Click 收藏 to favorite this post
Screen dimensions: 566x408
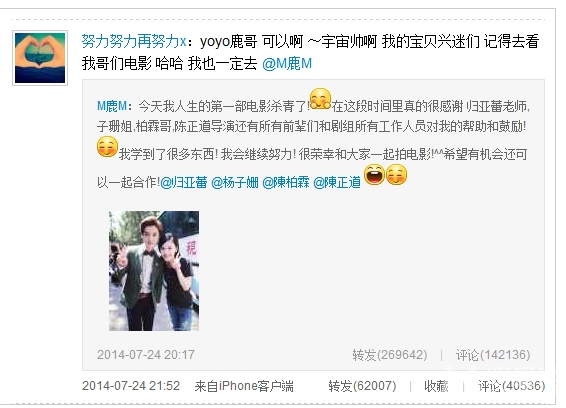point(436,386)
